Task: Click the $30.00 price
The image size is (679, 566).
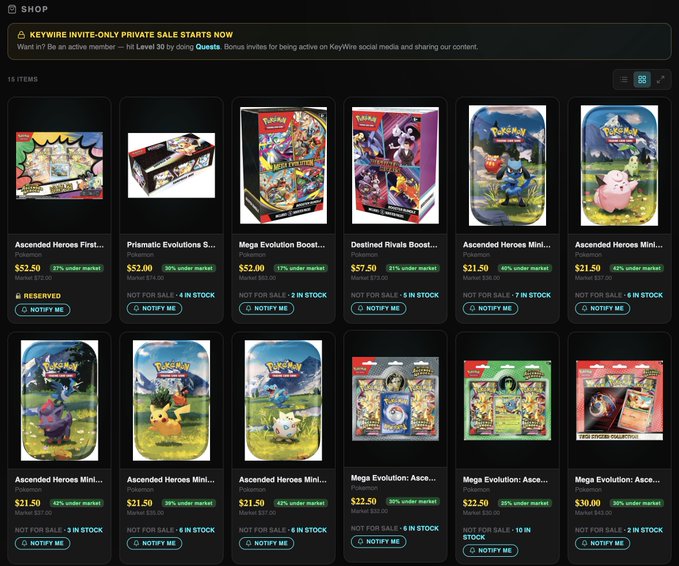Action: pos(588,503)
